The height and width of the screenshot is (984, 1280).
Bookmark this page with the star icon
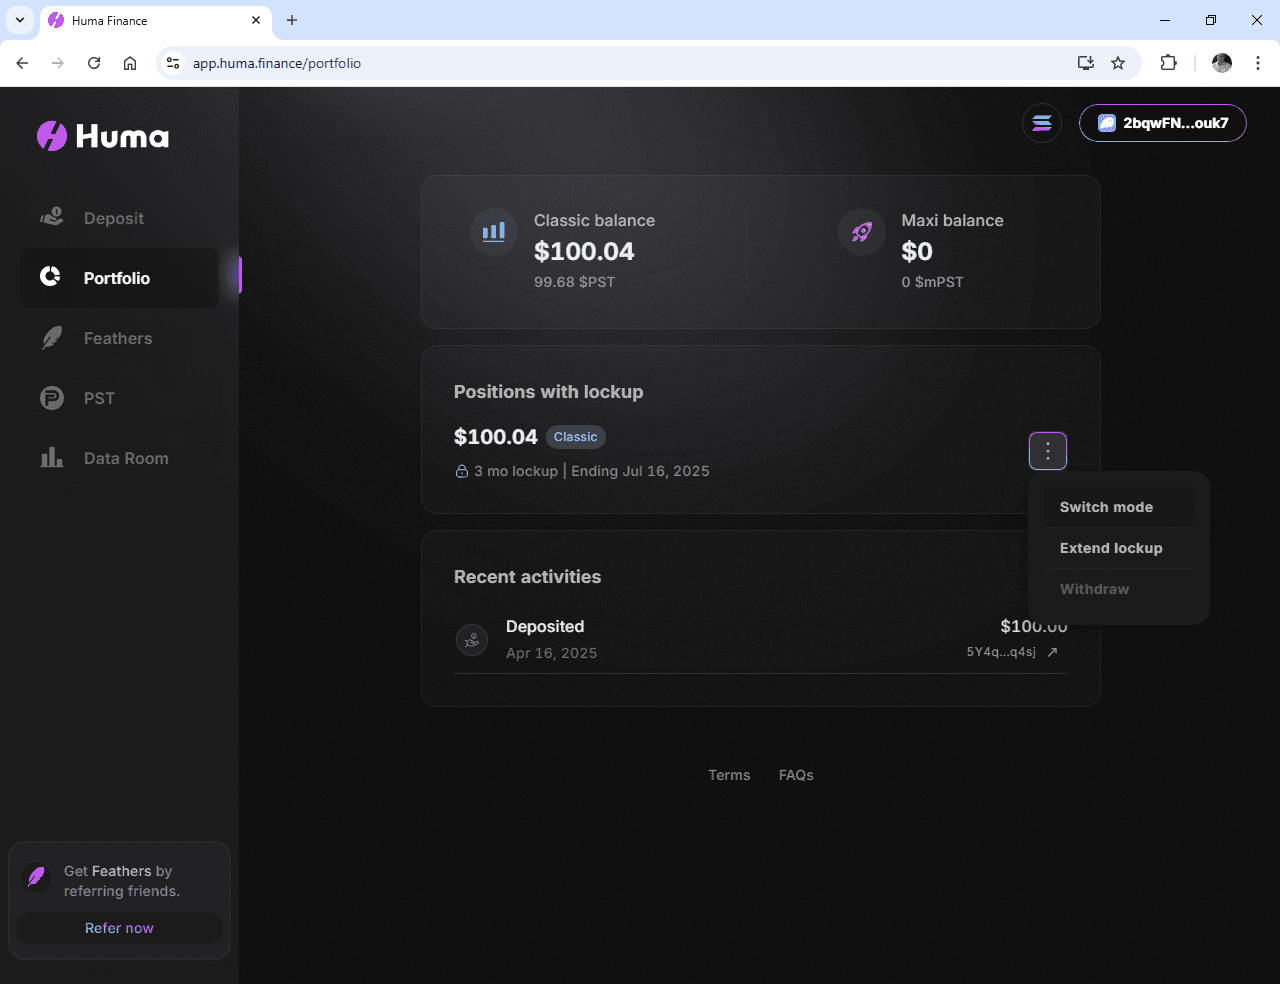pos(1118,63)
